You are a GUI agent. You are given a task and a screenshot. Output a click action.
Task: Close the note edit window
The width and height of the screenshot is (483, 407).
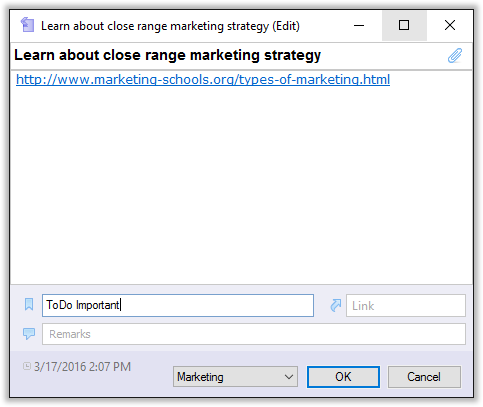coord(450,25)
